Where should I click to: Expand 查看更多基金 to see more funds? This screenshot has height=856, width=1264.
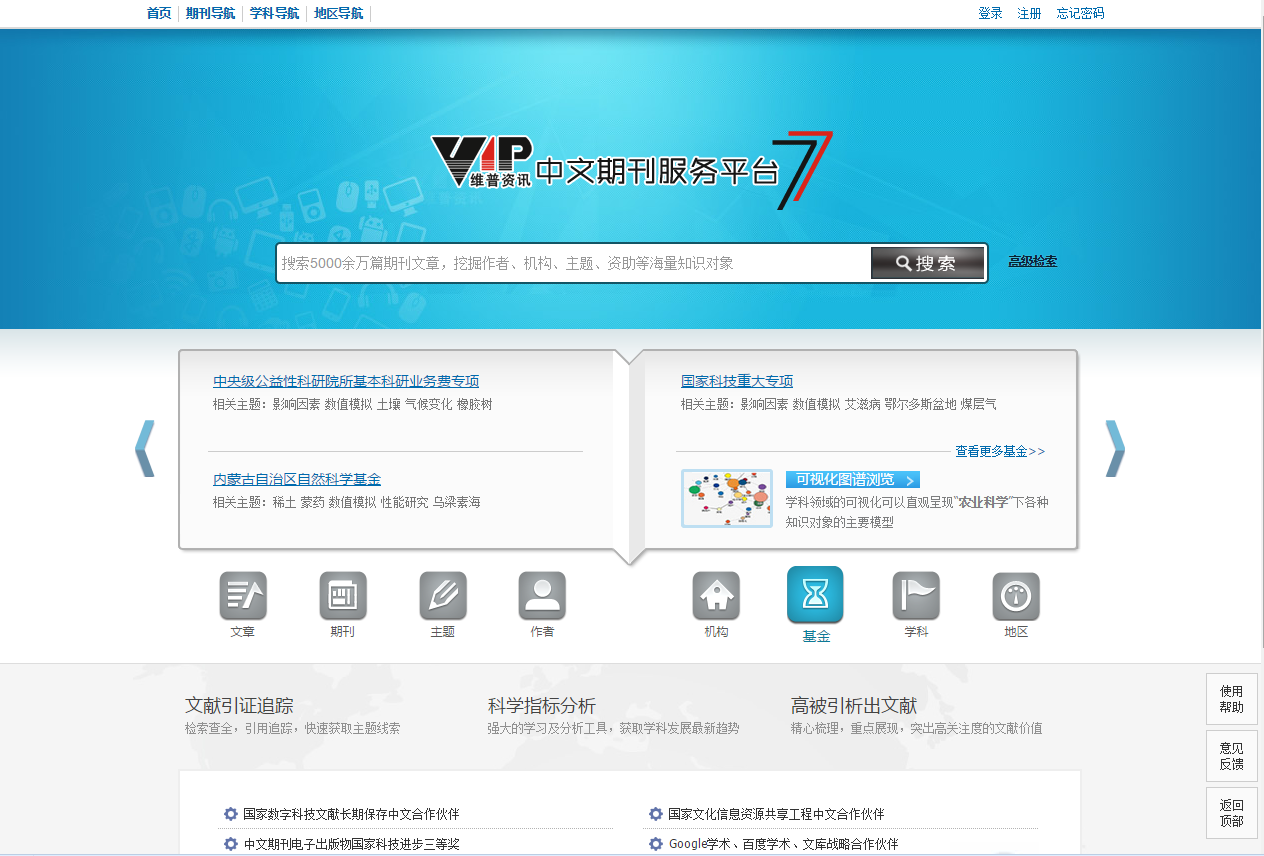pyautogui.click(x=999, y=451)
